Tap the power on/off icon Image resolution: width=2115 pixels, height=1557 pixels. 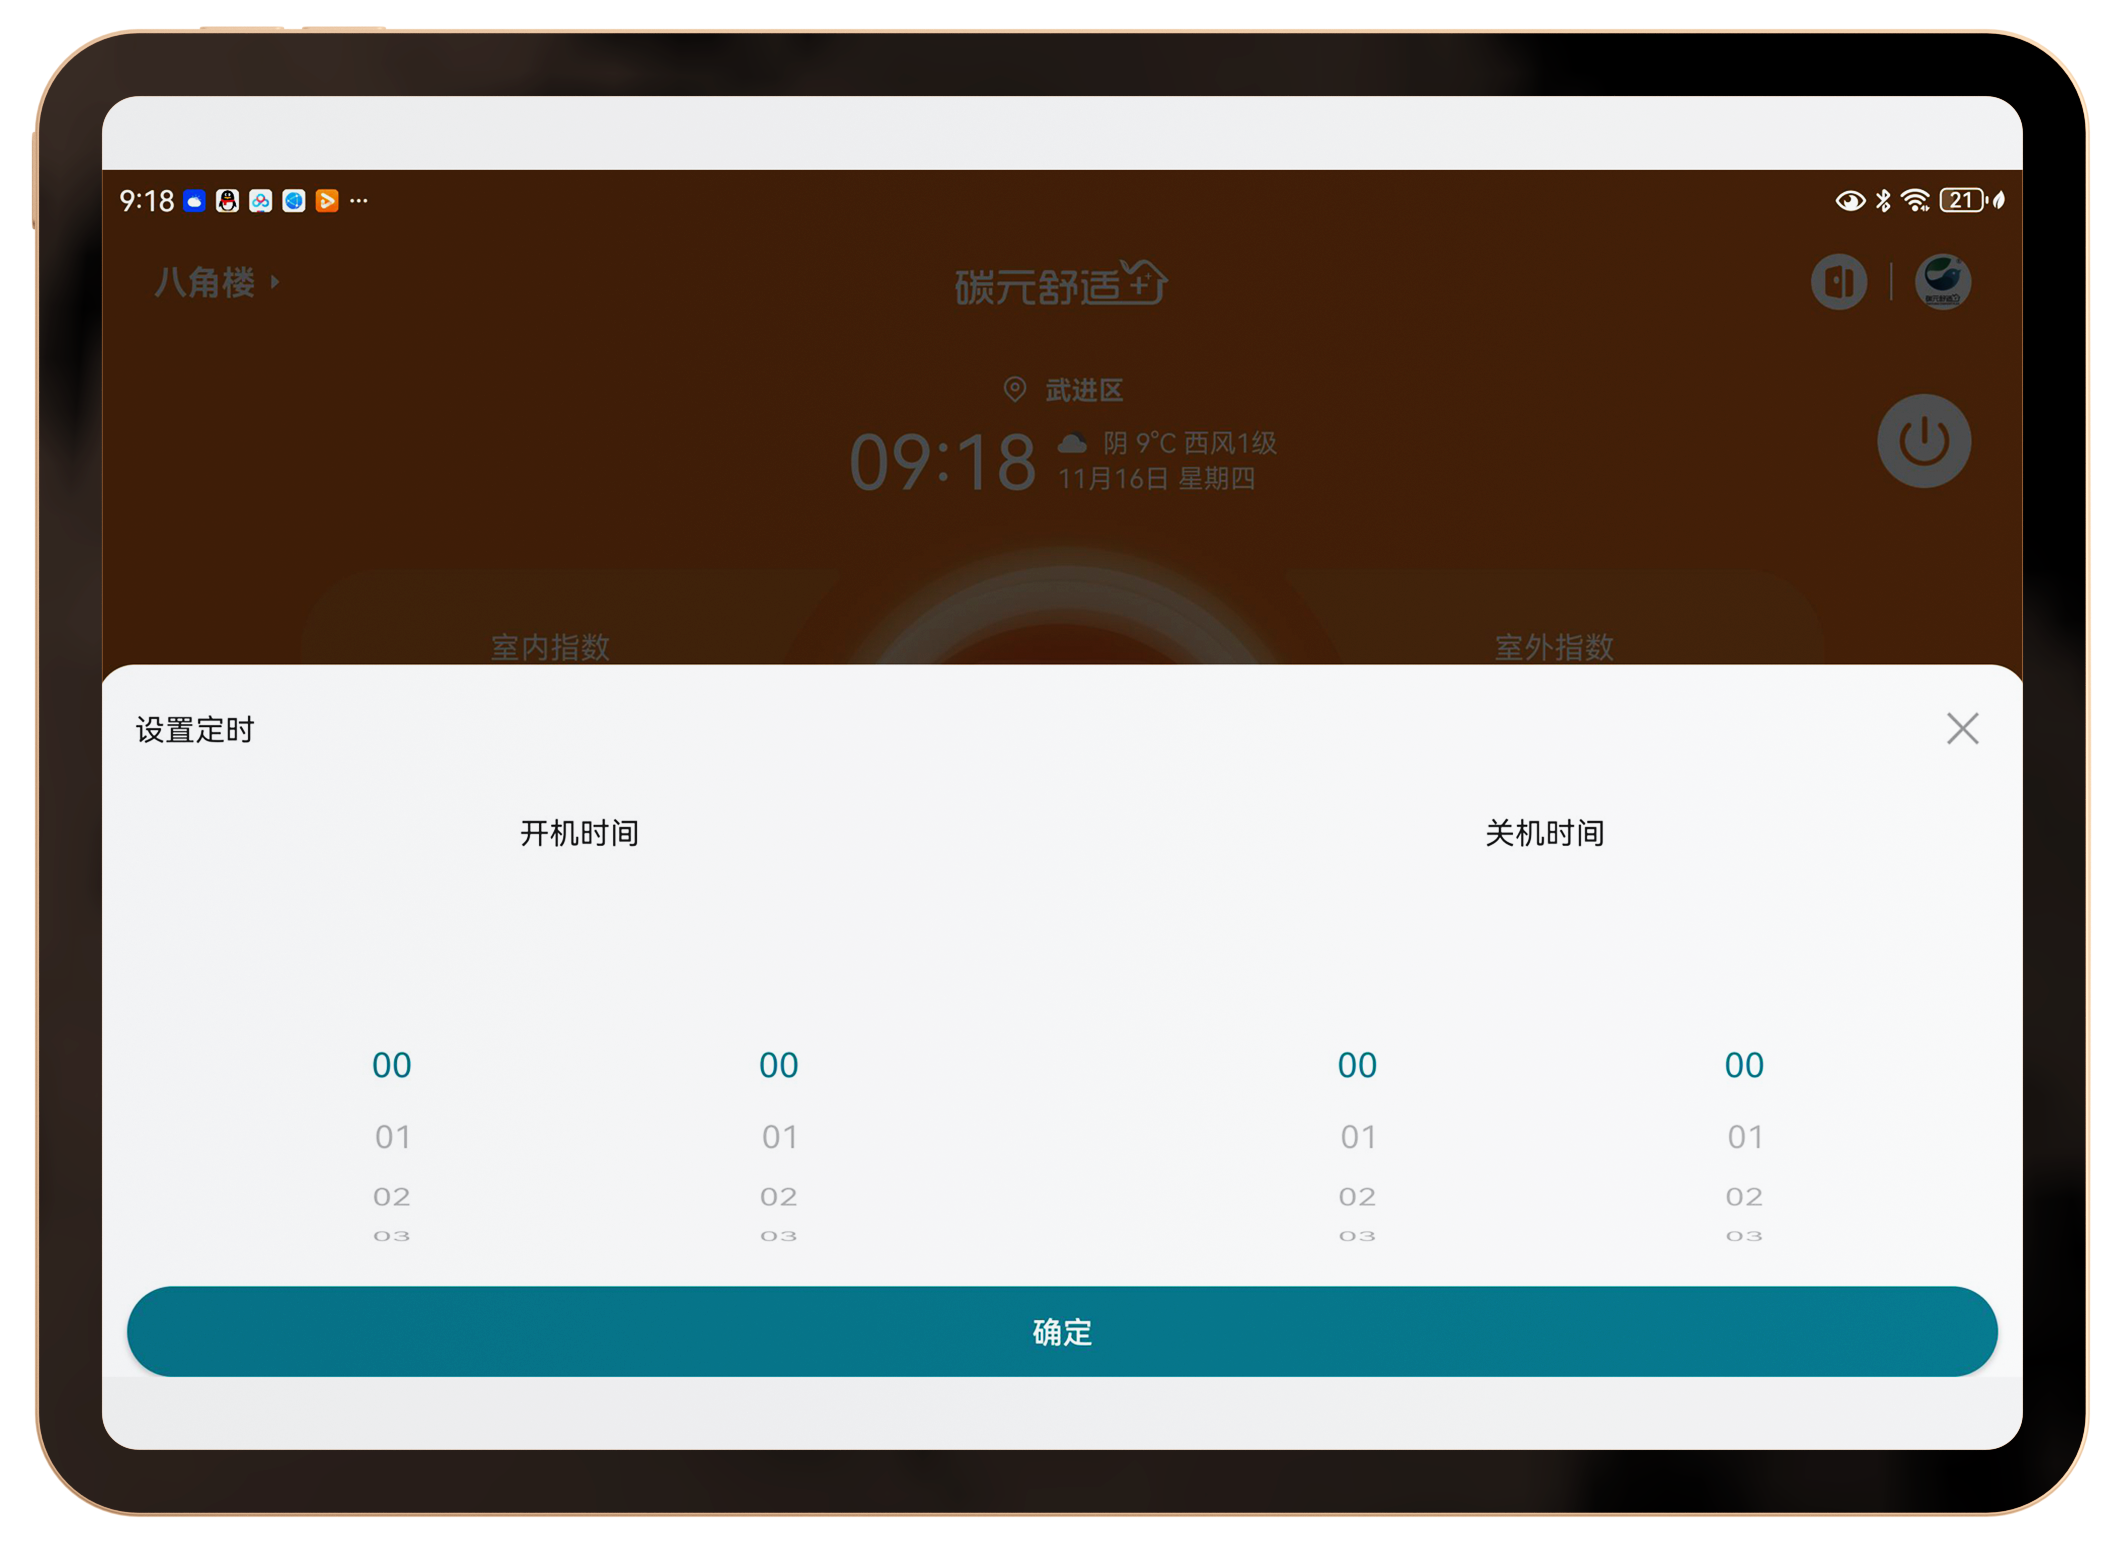pyautogui.click(x=1923, y=441)
